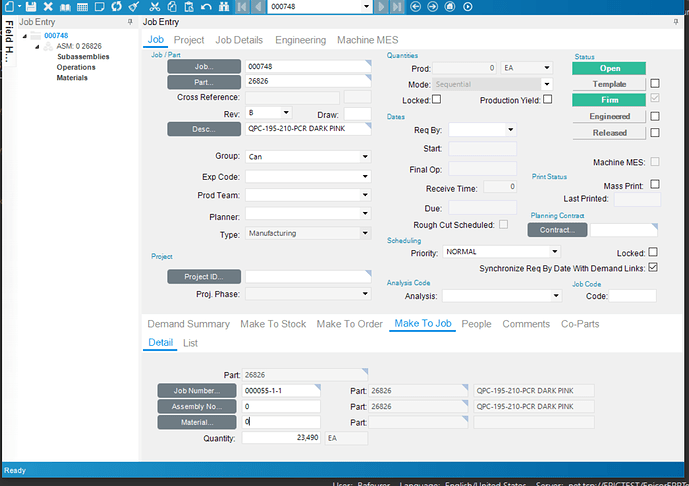Click the Material... button
Viewport: 689px width, 486px height.
pyautogui.click(x=197, y=422)
